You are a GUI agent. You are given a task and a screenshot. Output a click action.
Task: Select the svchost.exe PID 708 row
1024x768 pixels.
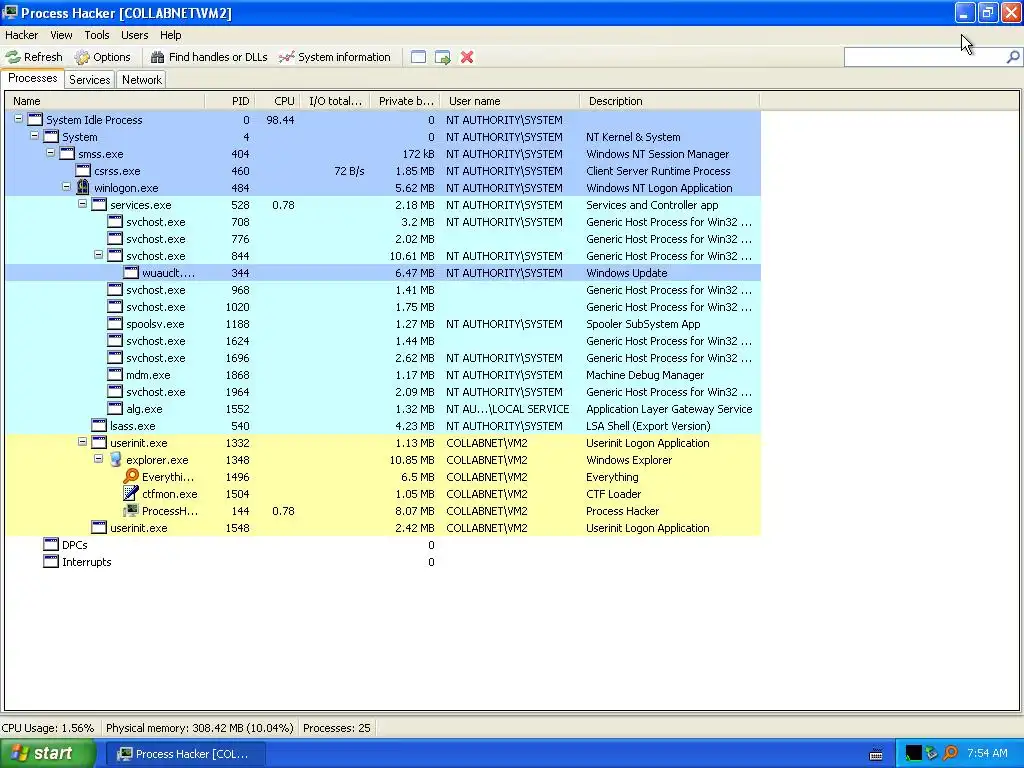pyautogui.click(x=383, y=222)
